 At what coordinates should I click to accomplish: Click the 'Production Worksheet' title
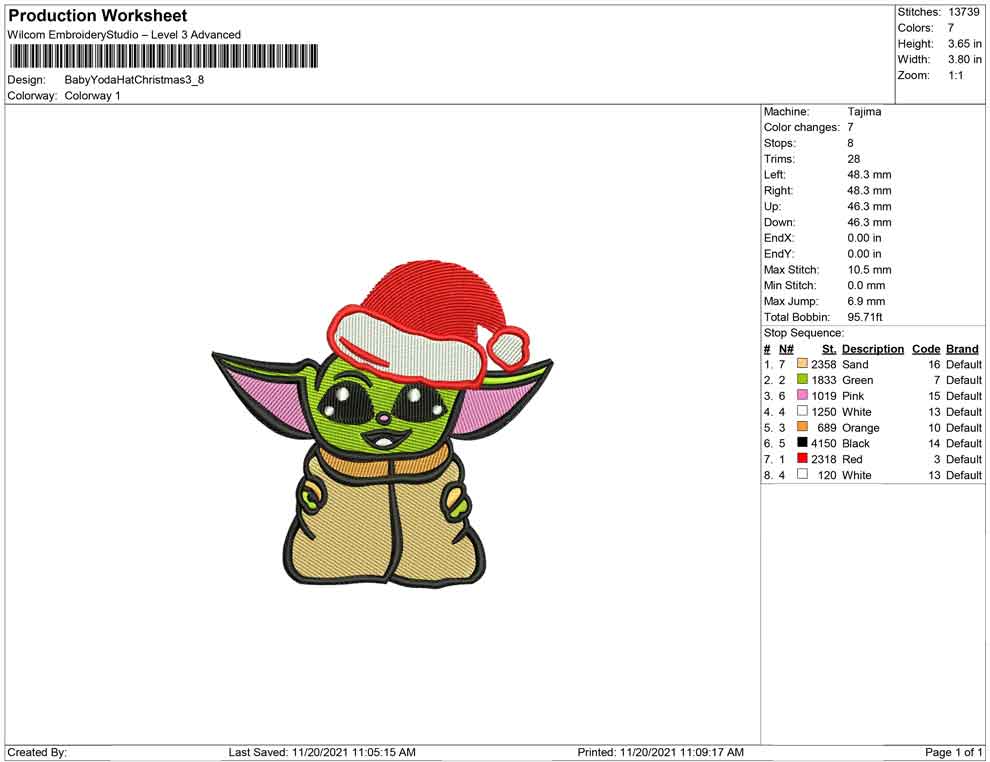click(x=98, y=16)
